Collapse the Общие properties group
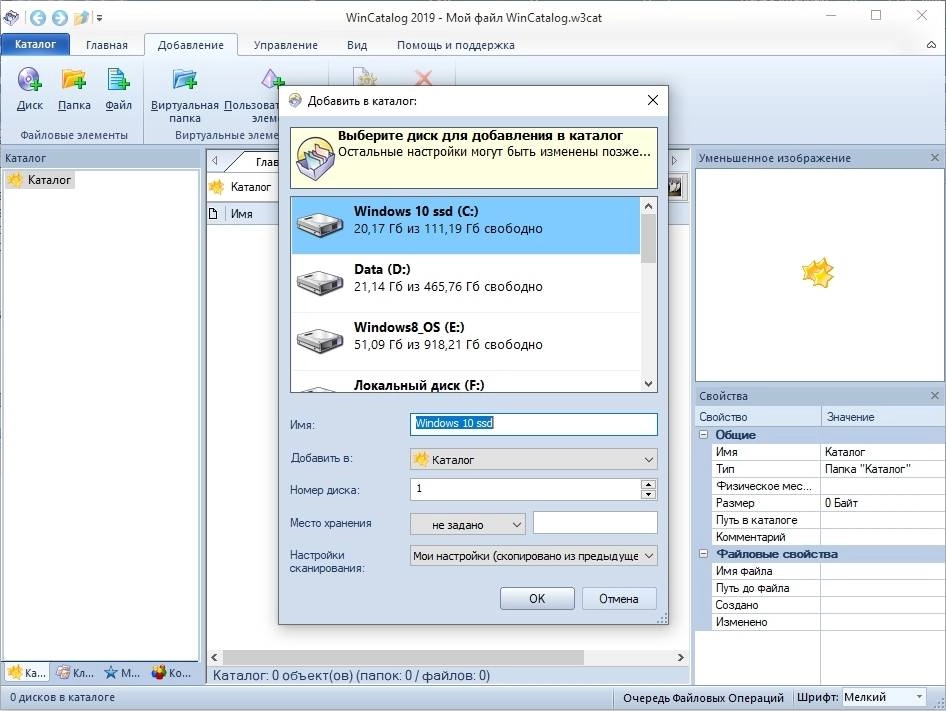The image size is (946, 711). point(703,435)
